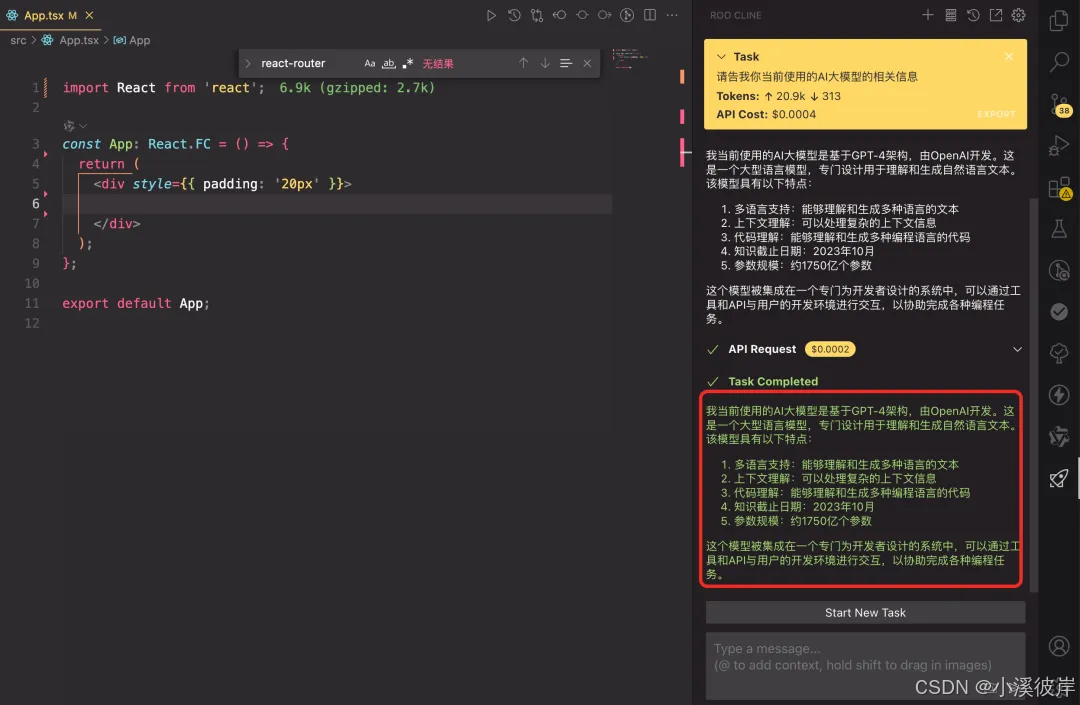Open Source Control view with 38 badge
The height and width of the screenshot is (705, 1080).
[1059, 104]
